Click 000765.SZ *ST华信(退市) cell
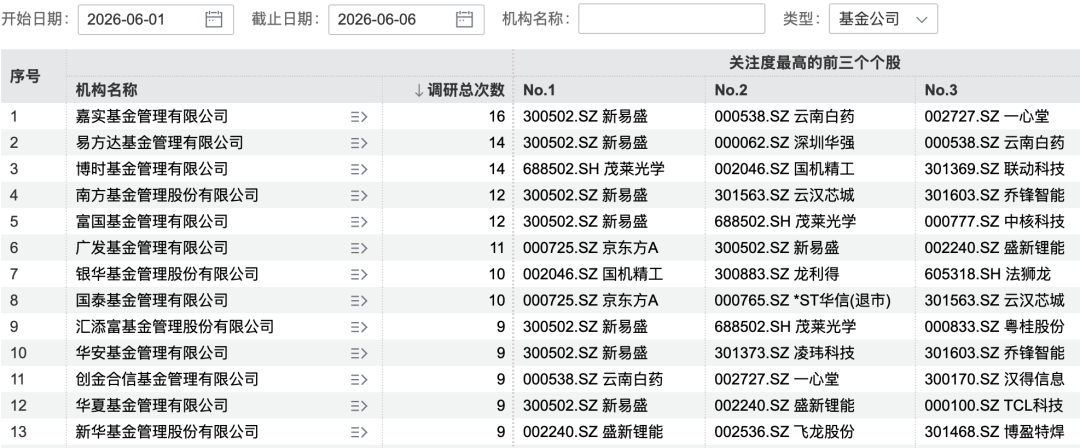The height and width of the screenshot is (448, 1080). coord(802,301)
